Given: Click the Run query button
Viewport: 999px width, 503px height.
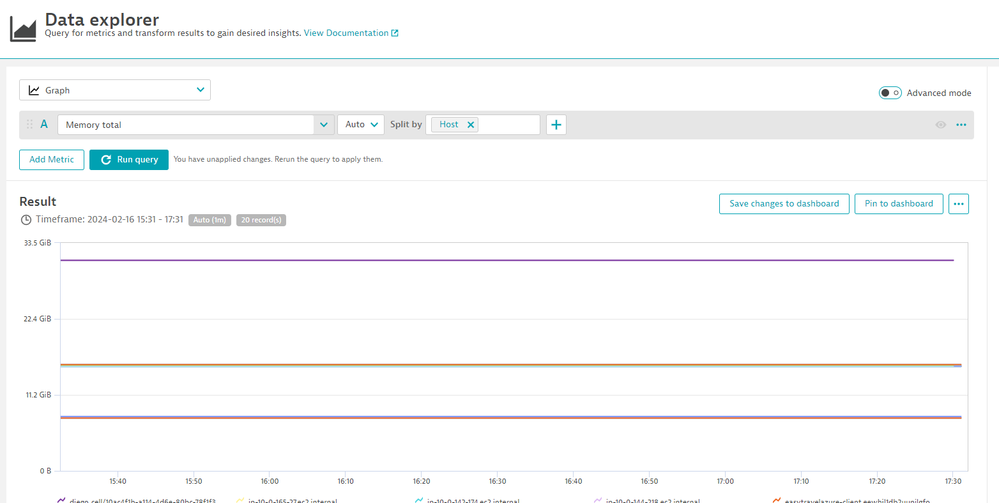Looking at the screenshot, I should coord(128,159).
